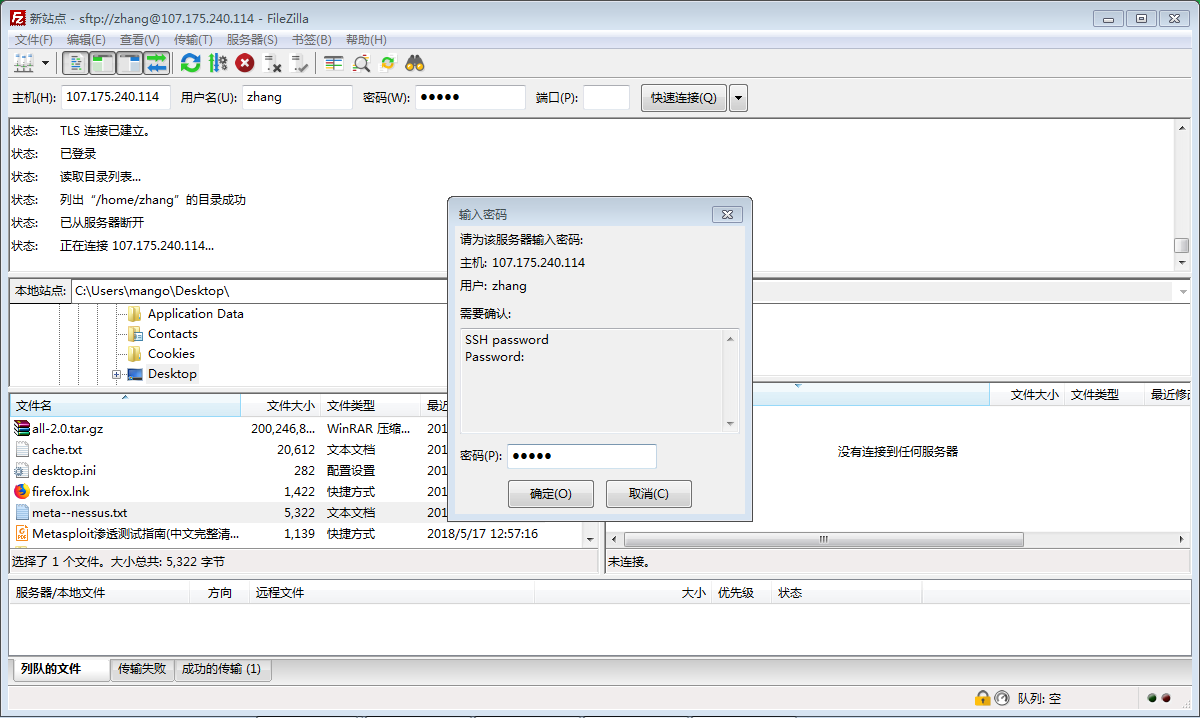Open the Site Manager dropdown arrow
Screen dimensions: 1200x718
pyautogui.click(x=46, y=63)
